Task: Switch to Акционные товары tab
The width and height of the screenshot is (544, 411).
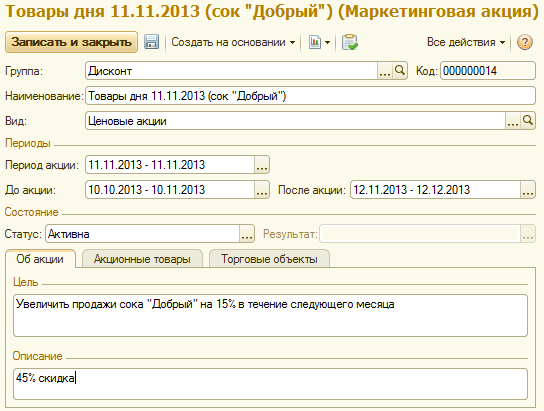Action: coord(142,259)
